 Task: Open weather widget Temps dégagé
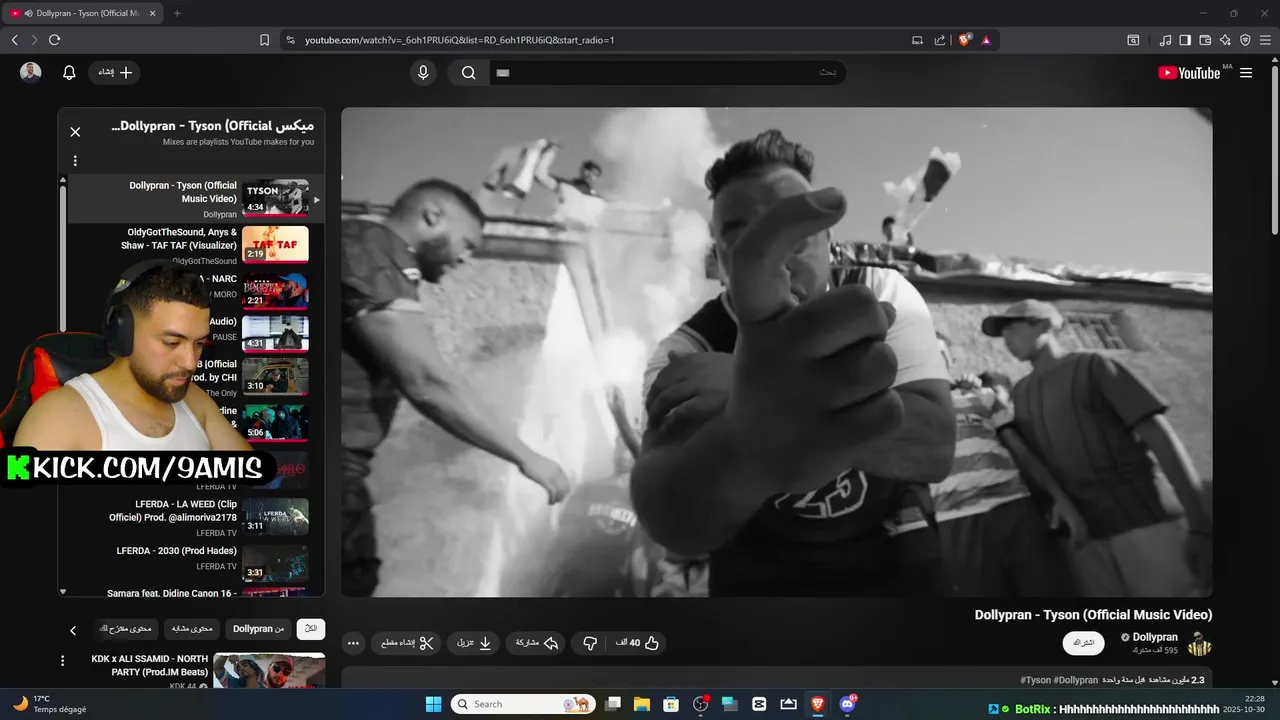click(x=49, y=704)
